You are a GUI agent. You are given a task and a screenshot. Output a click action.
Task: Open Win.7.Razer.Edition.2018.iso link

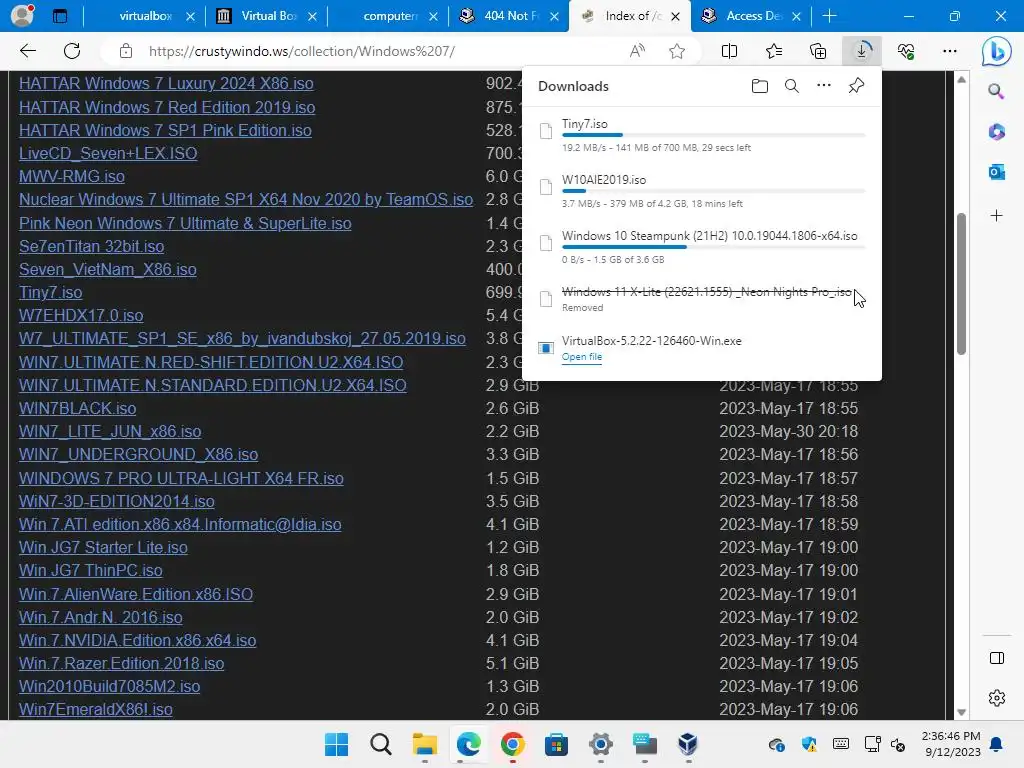pos(121,663)
